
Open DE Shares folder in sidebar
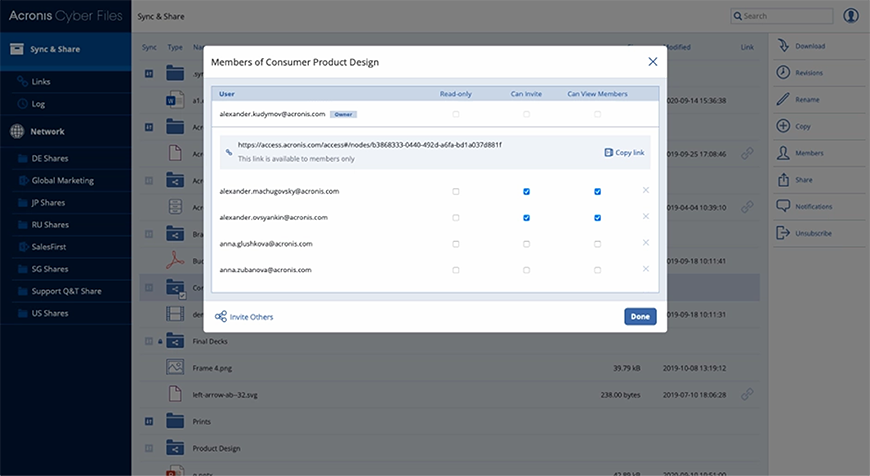pyautogui.click(x=50, y=158)
